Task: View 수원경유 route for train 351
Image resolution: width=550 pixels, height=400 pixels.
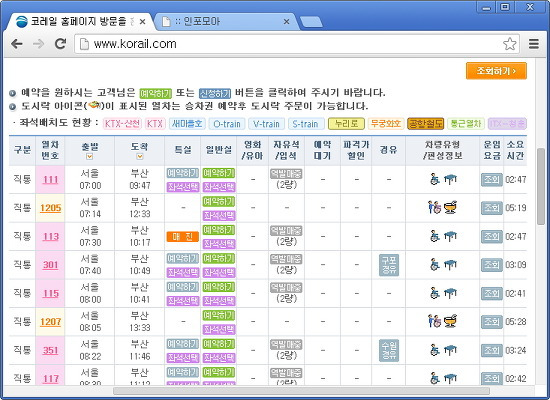Action: pyautogui.click(x=389, y=350)
